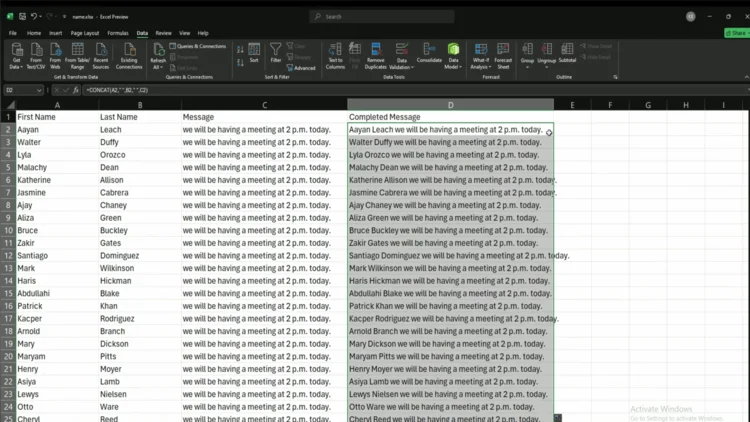
Task: Open the Consolidate tool
Action: click(429, 53)
